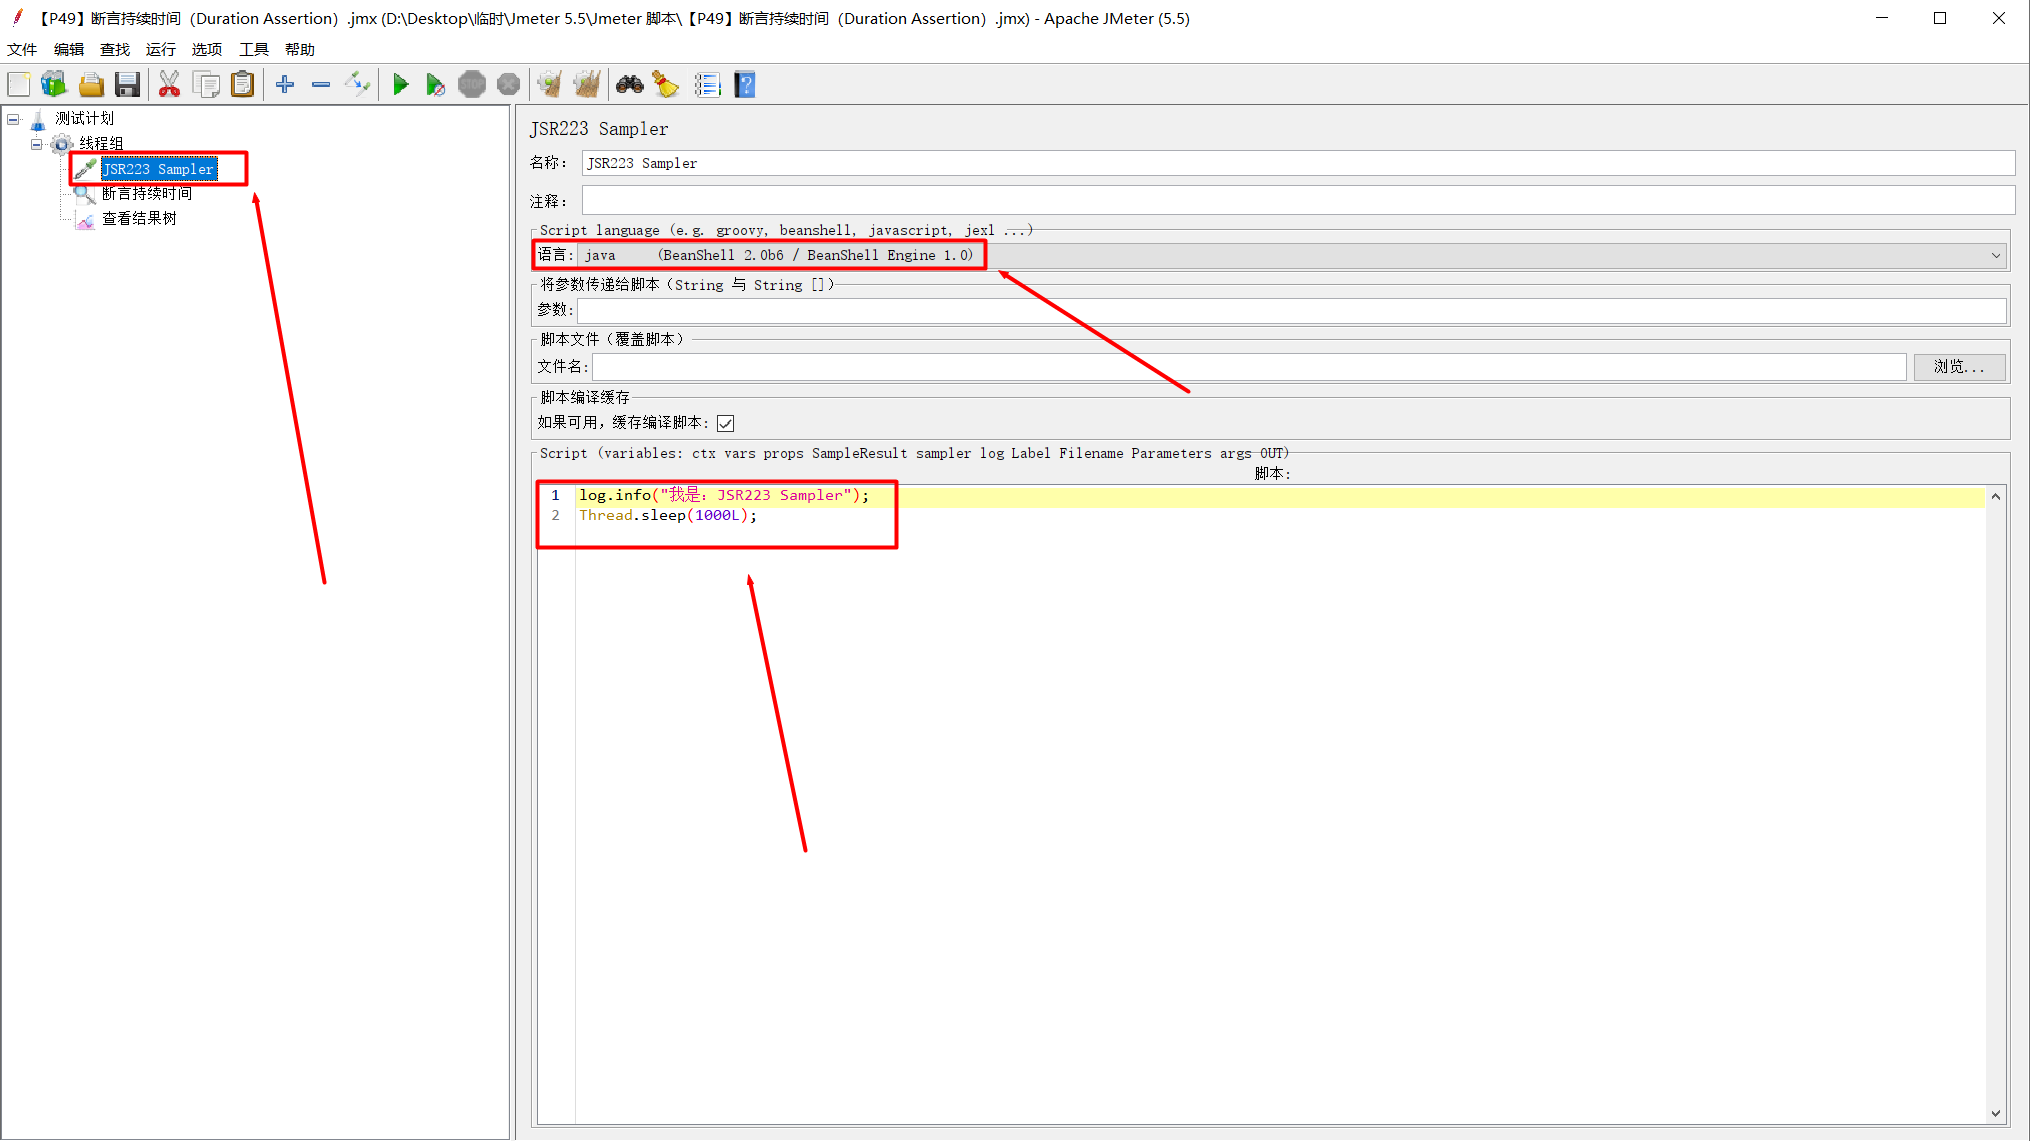This screenshot has width=2030, height=1141.
Task: Save the test plan with floppy icon
Action: pos(127,85)
